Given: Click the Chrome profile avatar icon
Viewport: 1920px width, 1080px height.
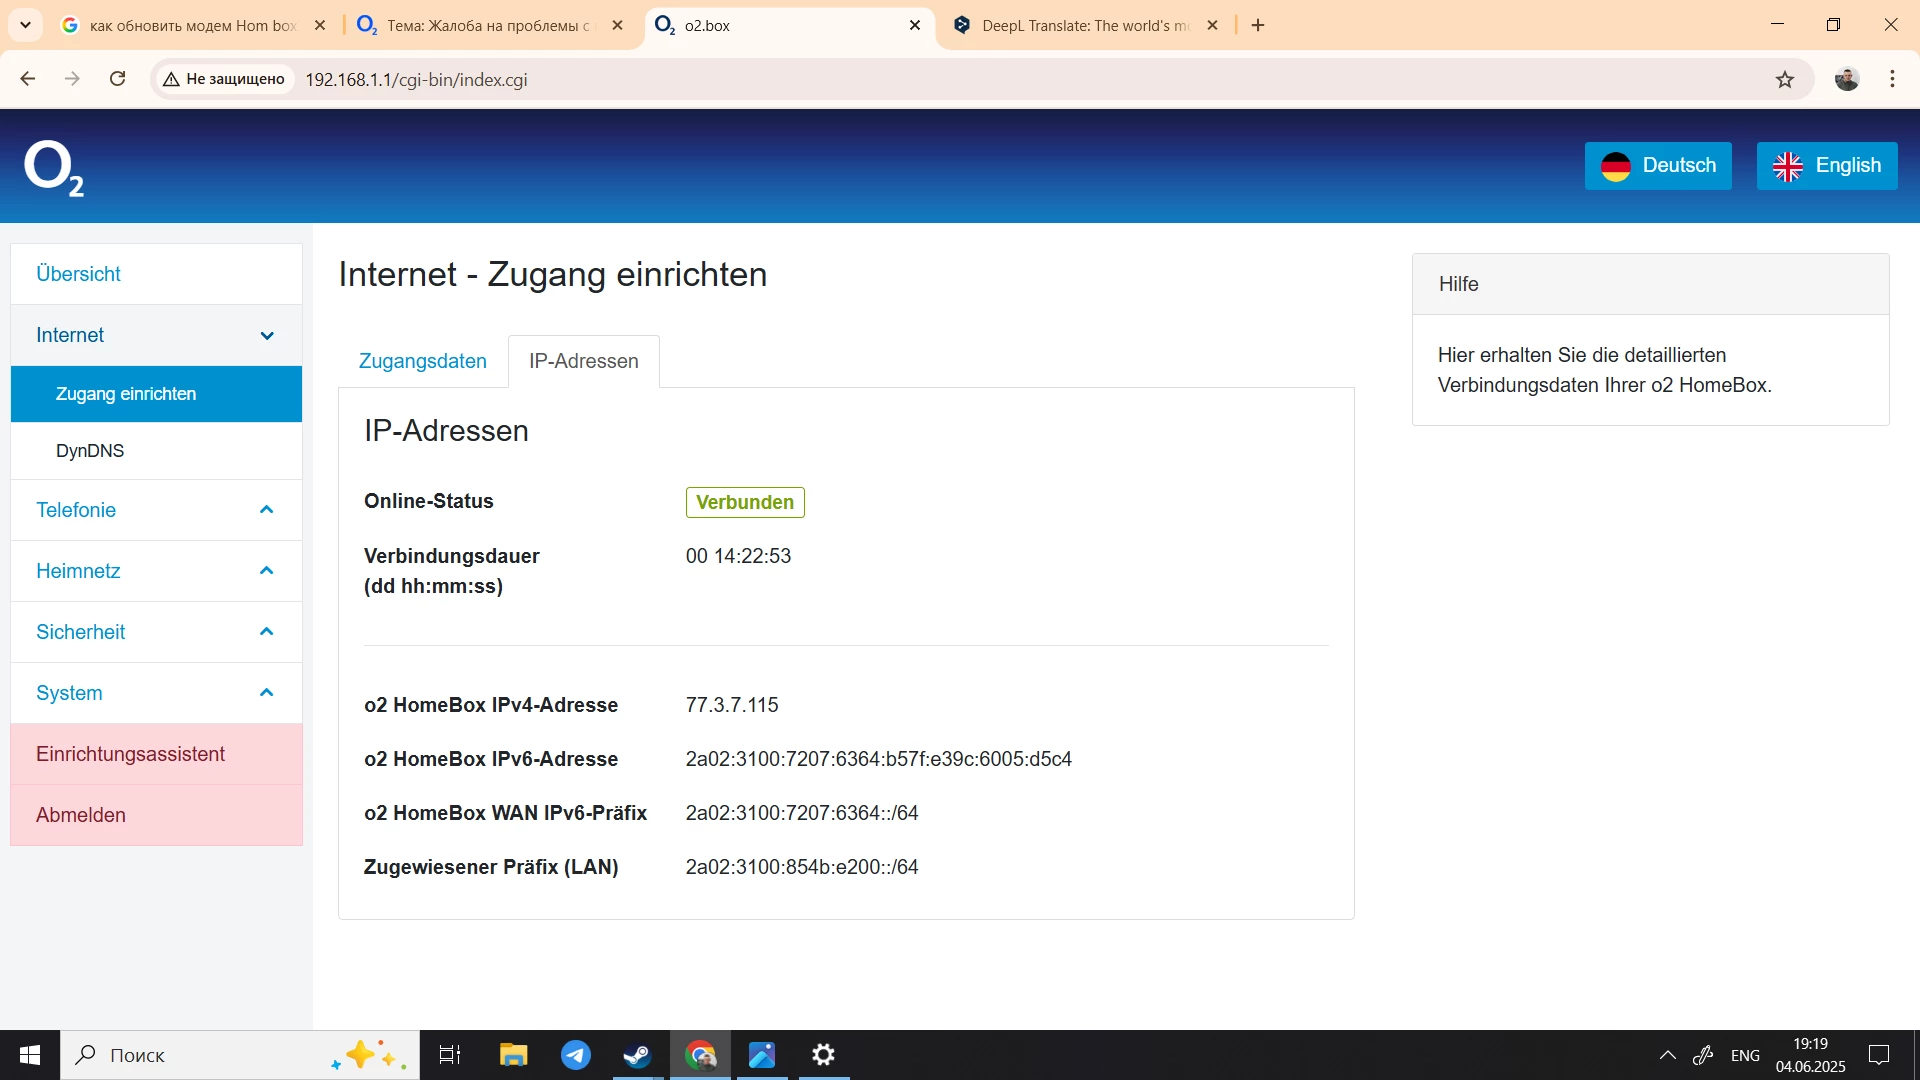Looking at the screenshot, I should click(1846, 79).
